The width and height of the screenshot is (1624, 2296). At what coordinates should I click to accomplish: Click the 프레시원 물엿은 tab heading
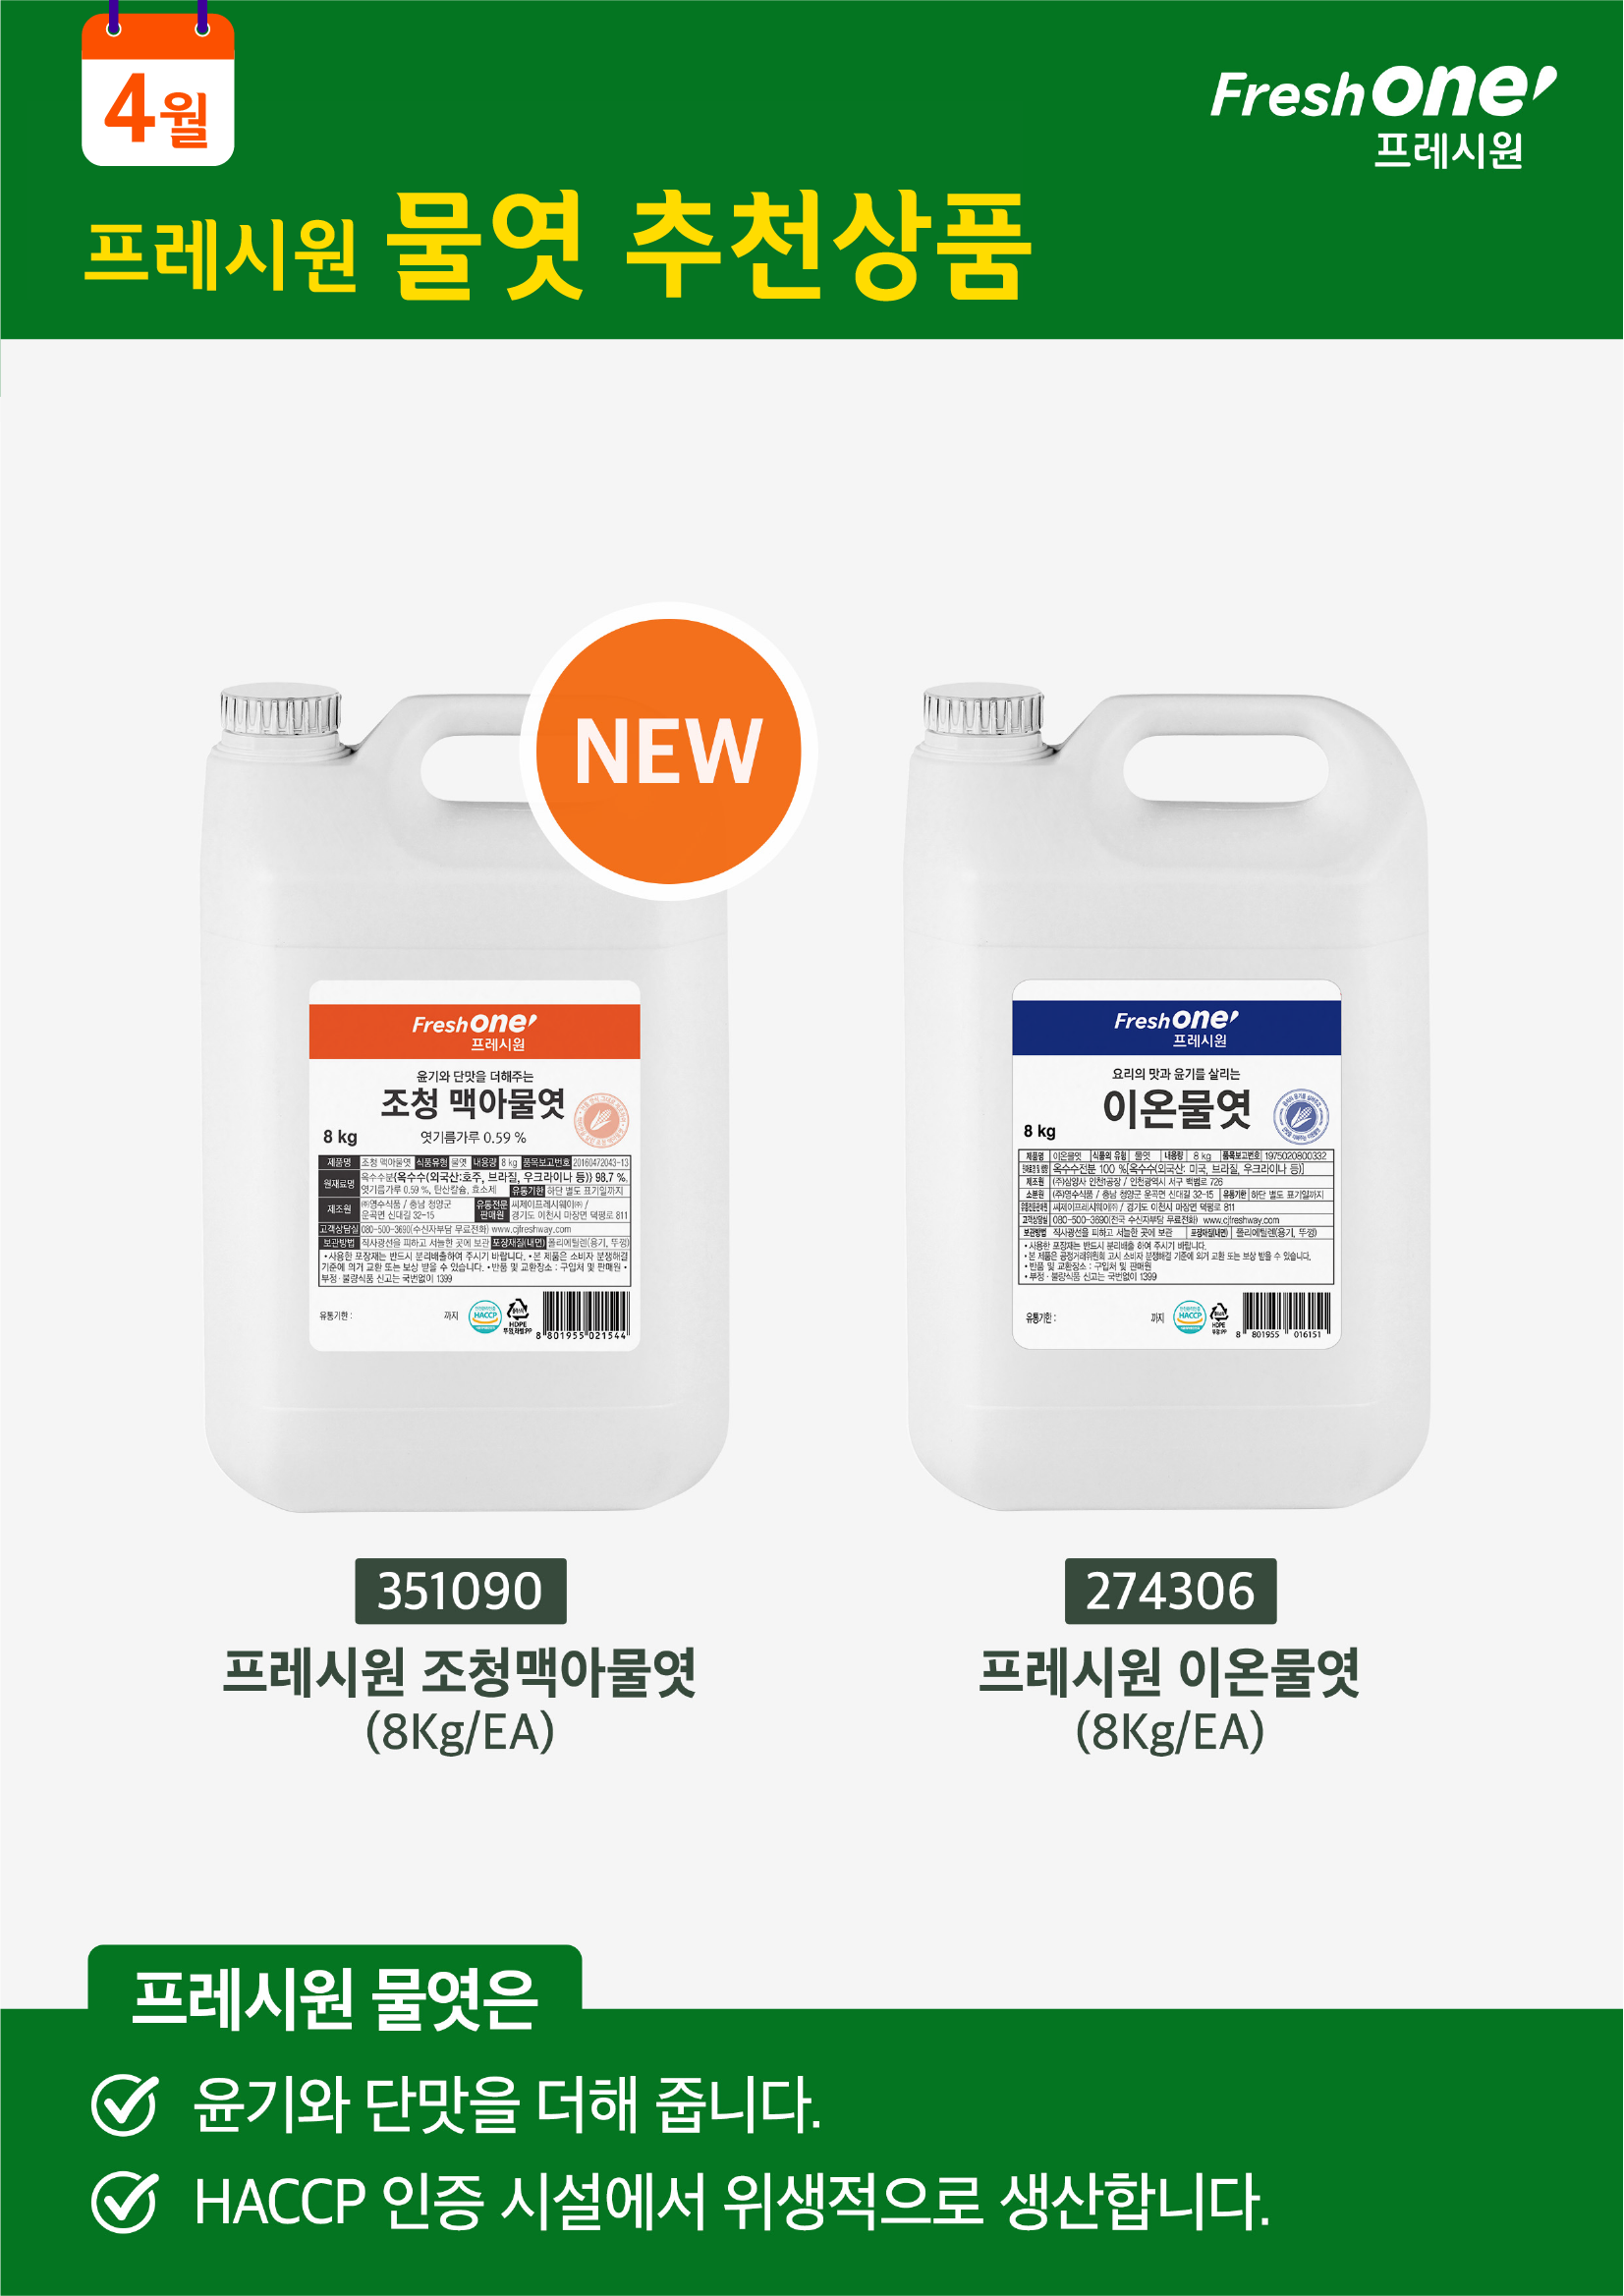tap(335, 2000)
